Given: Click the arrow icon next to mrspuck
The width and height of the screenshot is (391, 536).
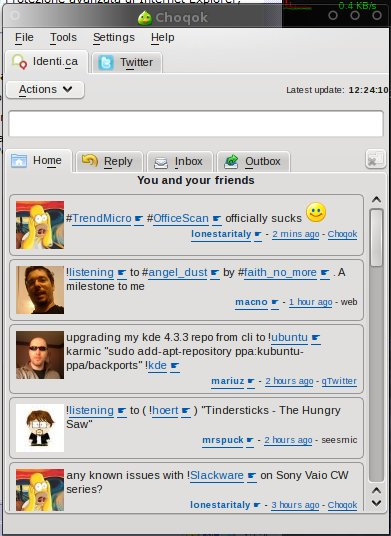Looking at the screenshot, I should point(250,440).
